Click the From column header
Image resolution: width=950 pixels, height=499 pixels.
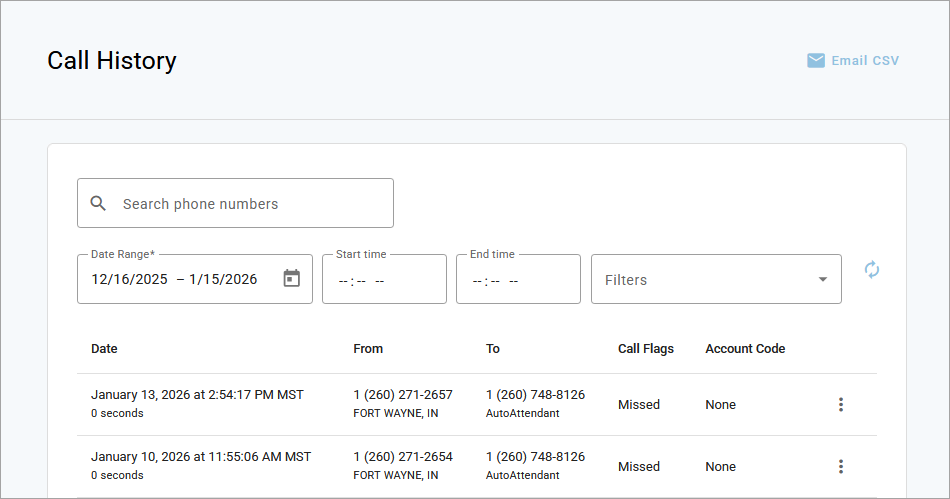(368, 349)
